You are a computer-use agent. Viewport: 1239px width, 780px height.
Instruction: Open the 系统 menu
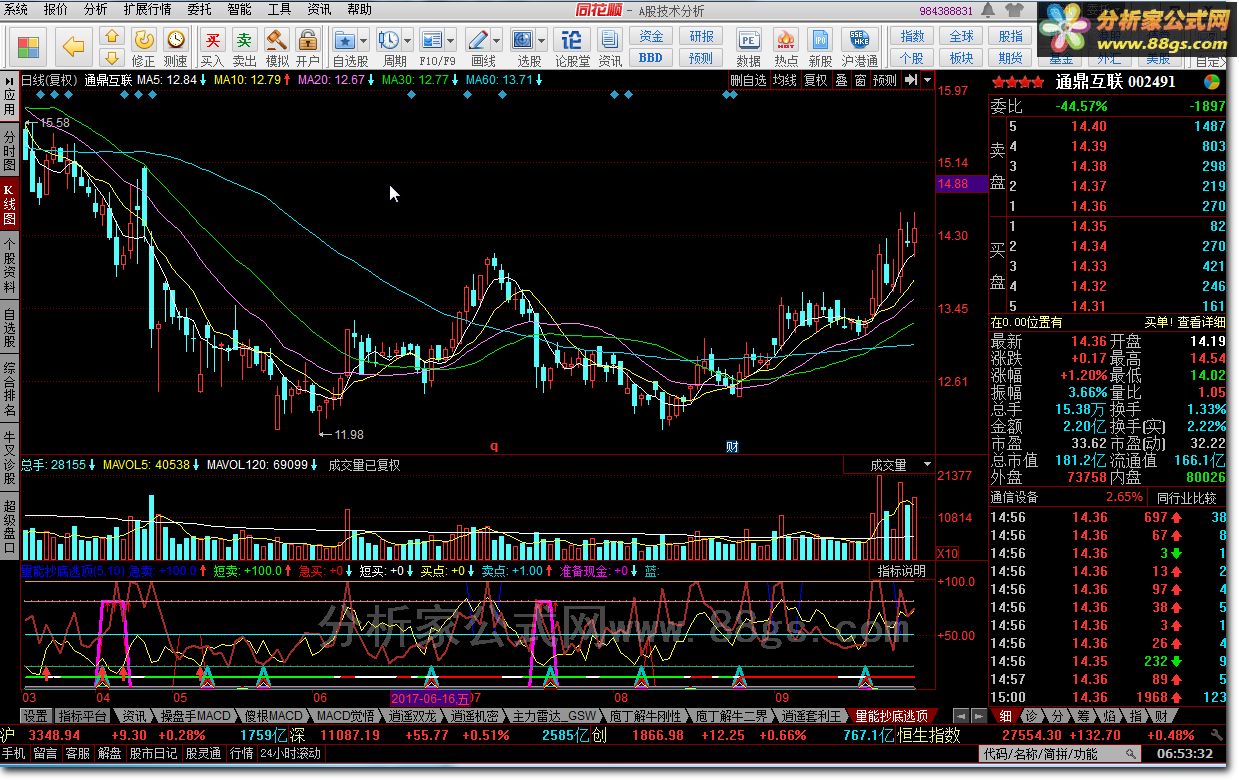16,9
